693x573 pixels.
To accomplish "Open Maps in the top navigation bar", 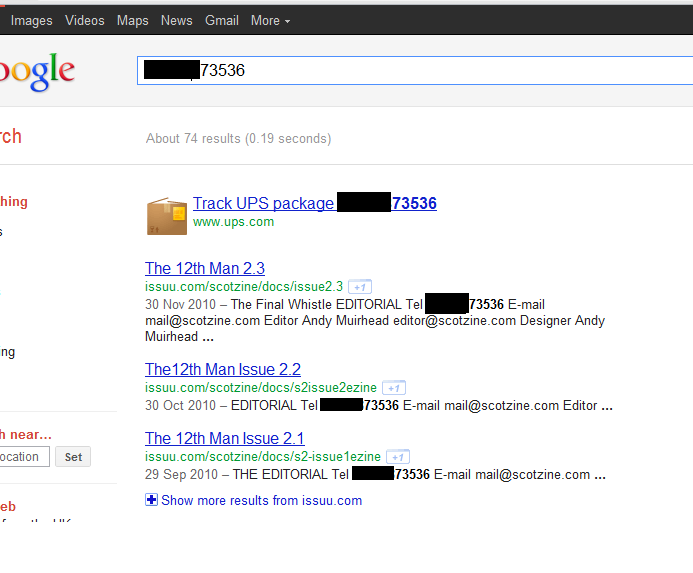I will pyautogui.click(x=133, y=20).
